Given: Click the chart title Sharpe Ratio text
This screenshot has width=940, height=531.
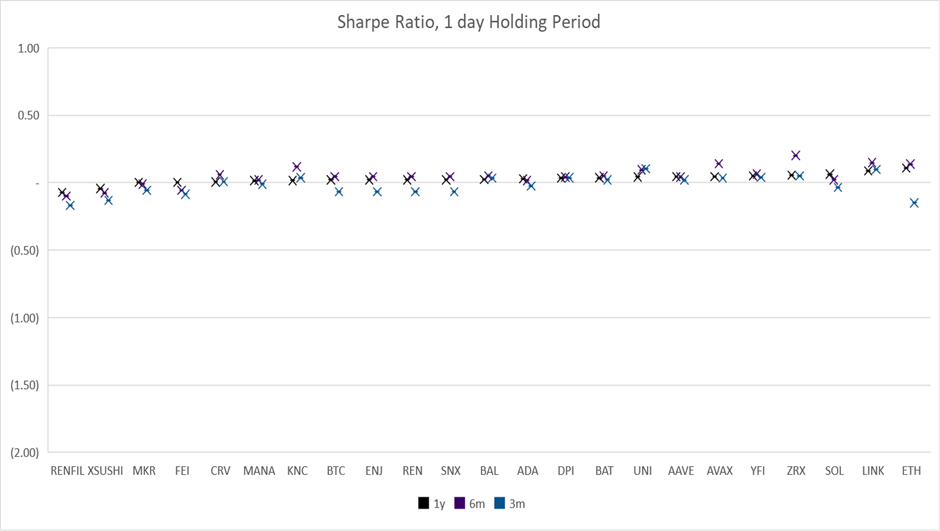Looking at the screenshot, I should pos(469,21).
